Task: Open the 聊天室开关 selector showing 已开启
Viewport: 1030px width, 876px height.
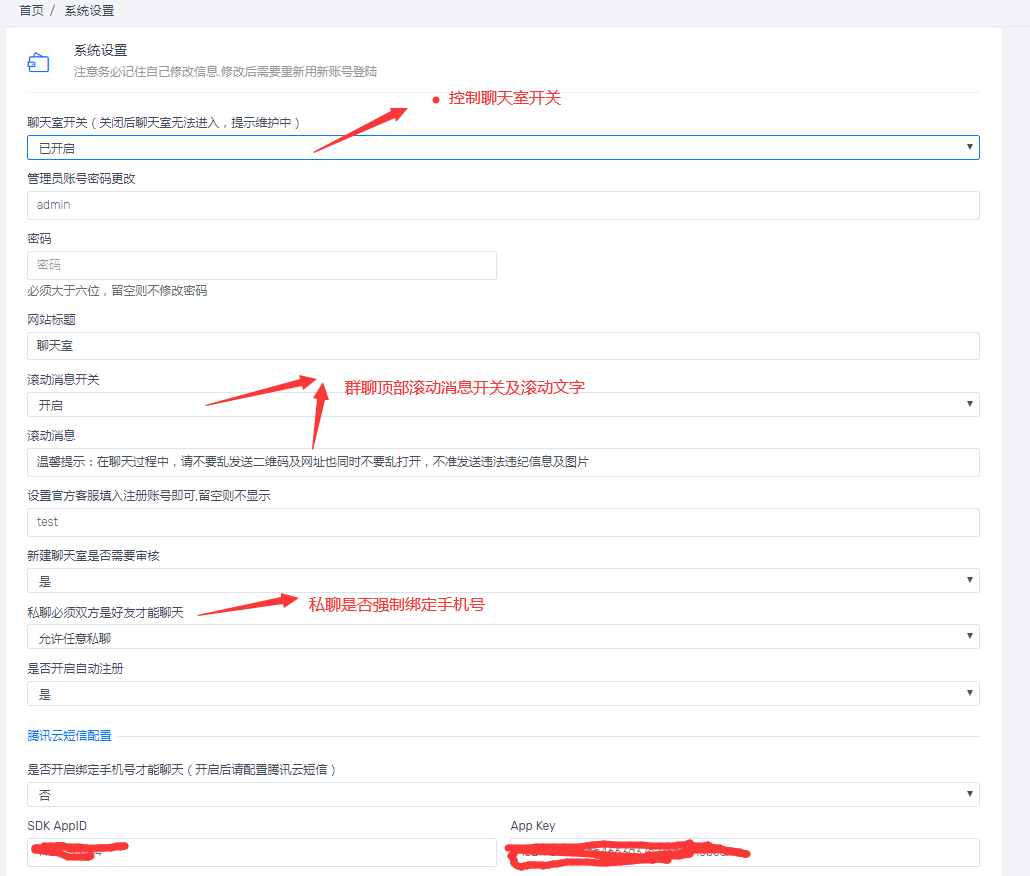Action: (500, 146)
